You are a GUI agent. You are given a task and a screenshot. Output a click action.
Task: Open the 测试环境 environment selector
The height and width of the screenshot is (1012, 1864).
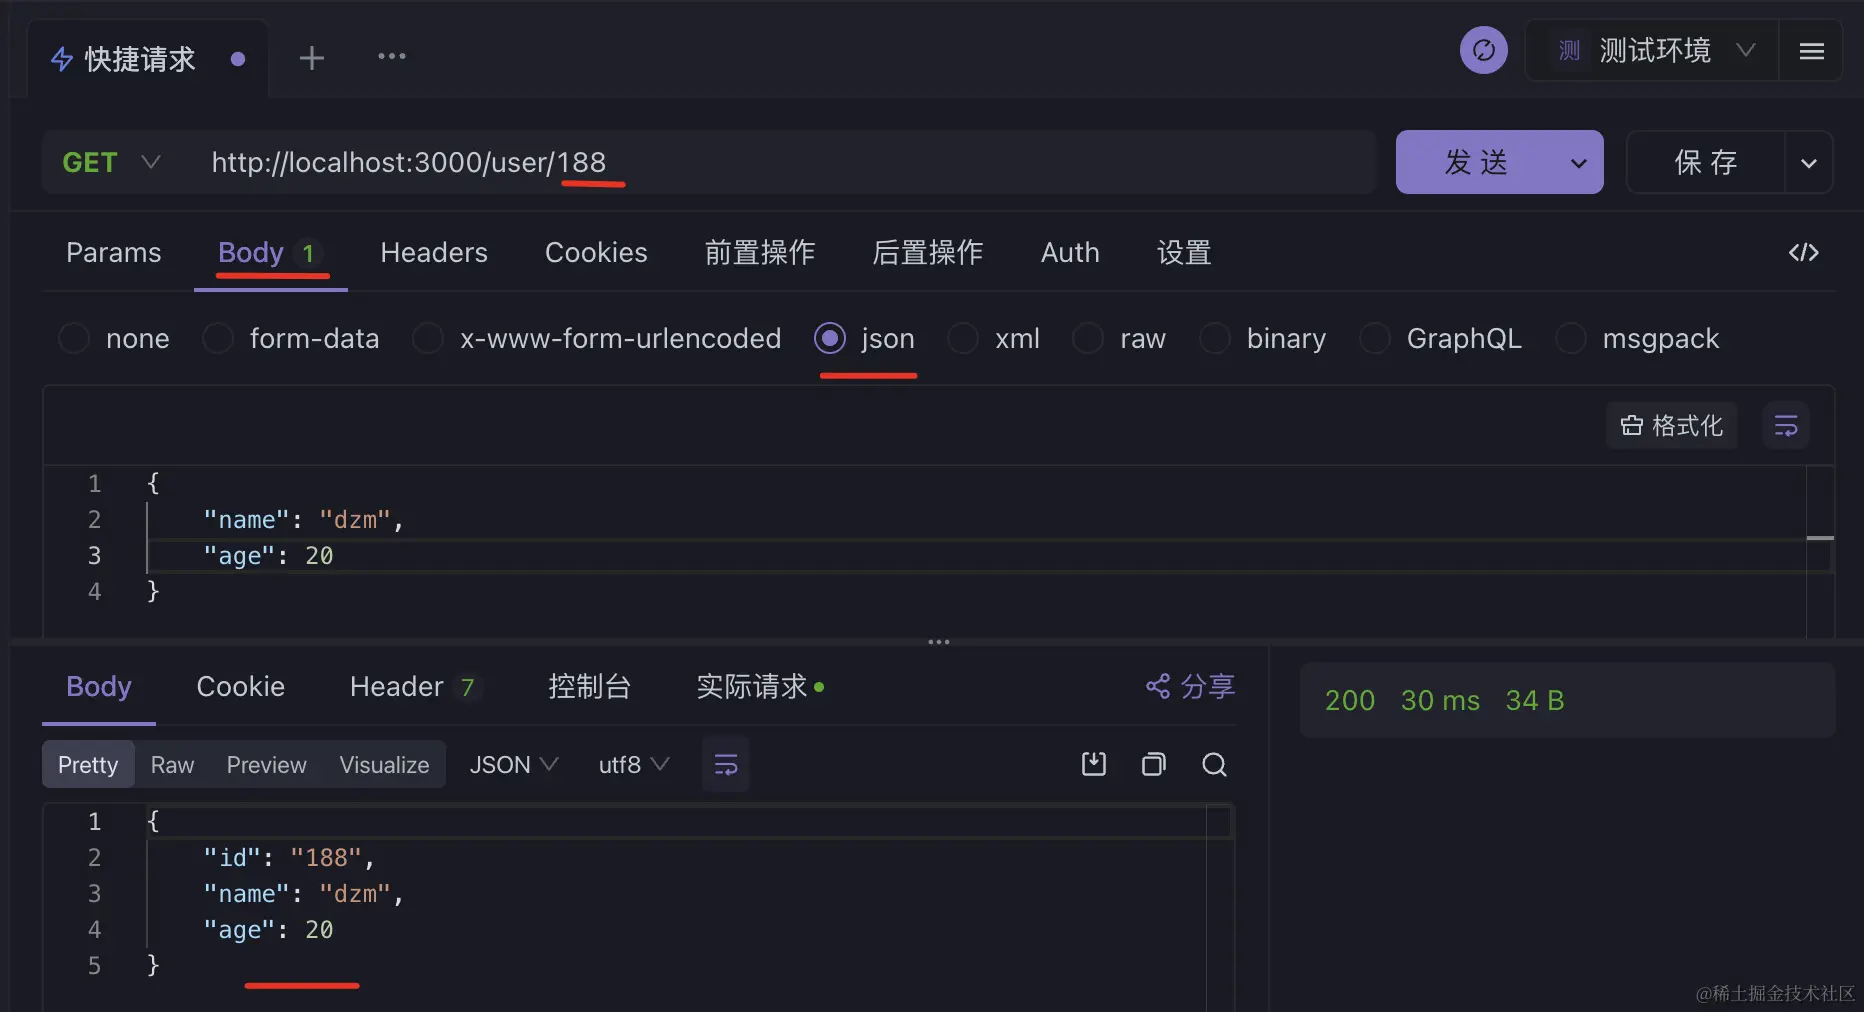pos(1655,50)
